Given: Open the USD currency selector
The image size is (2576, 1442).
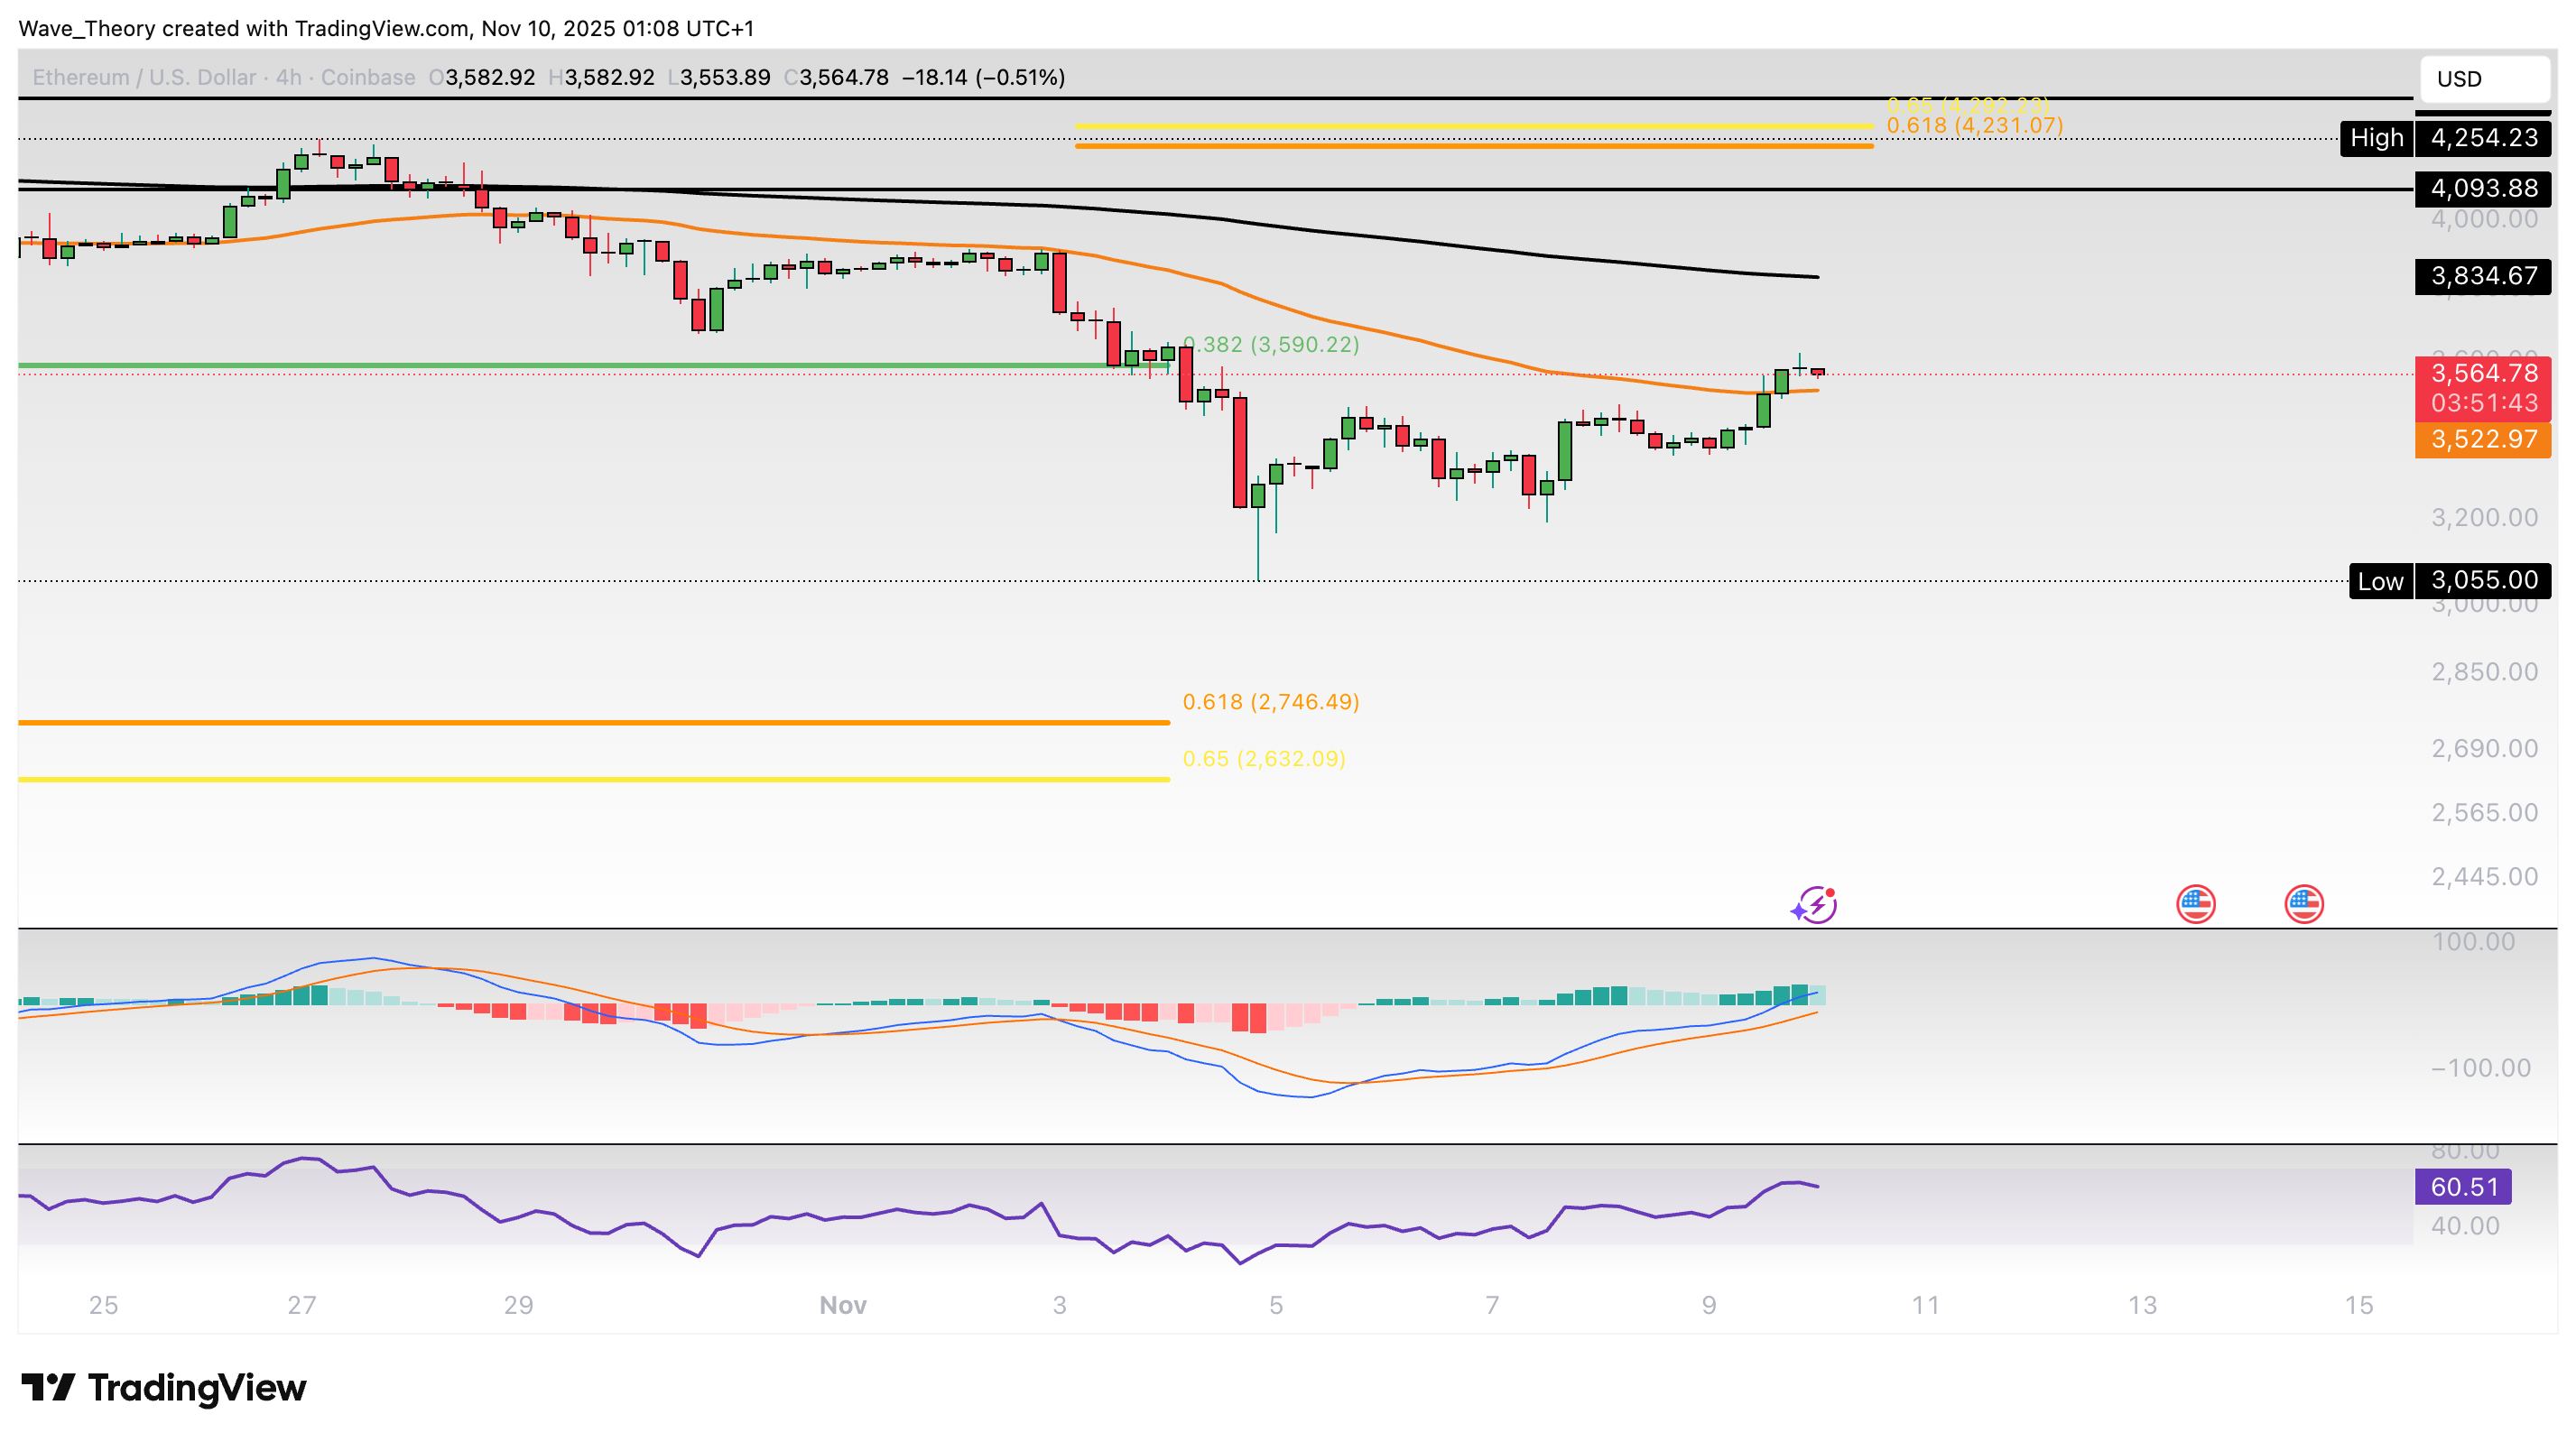Looking at the screenshot, I should [x=2485, y=79].
